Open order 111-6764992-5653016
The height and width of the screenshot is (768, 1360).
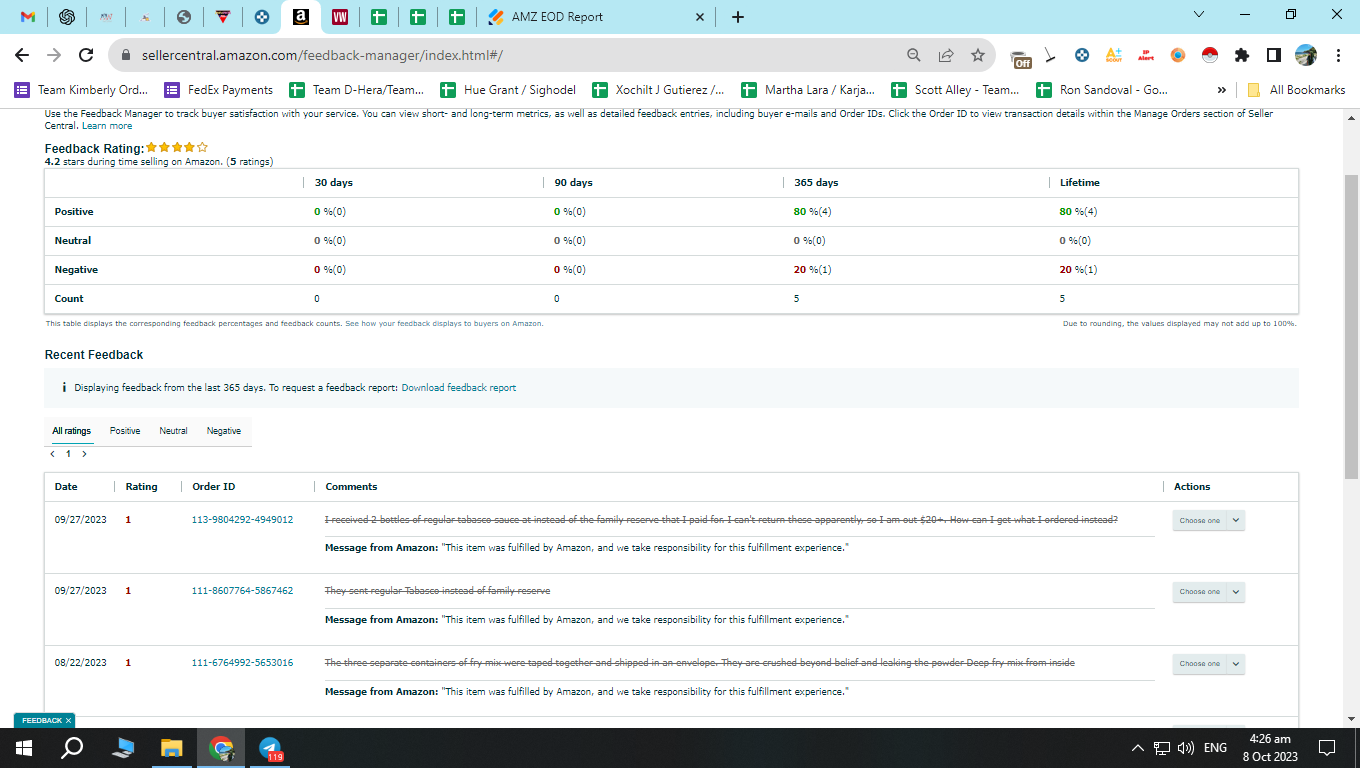[243, 663]
